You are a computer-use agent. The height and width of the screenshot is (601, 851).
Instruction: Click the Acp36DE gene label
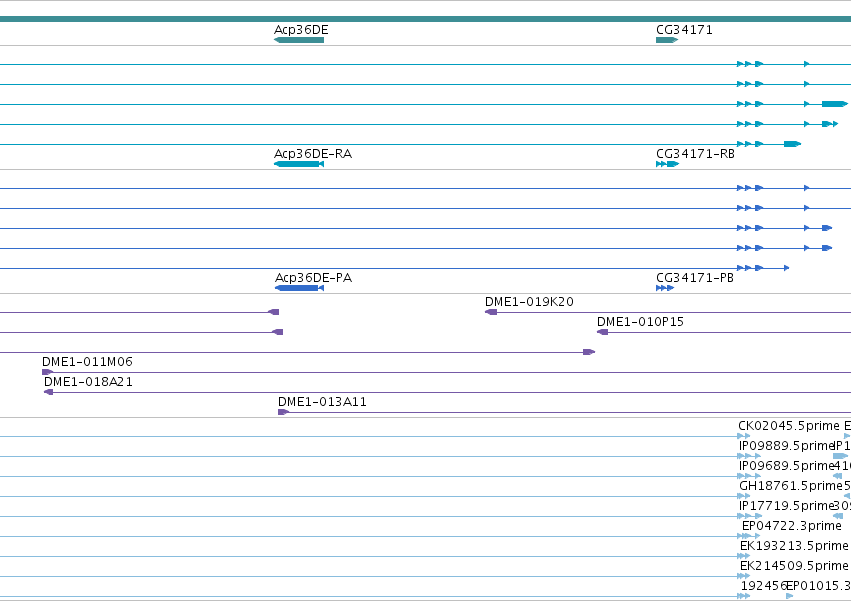click(x=301, y=29)
